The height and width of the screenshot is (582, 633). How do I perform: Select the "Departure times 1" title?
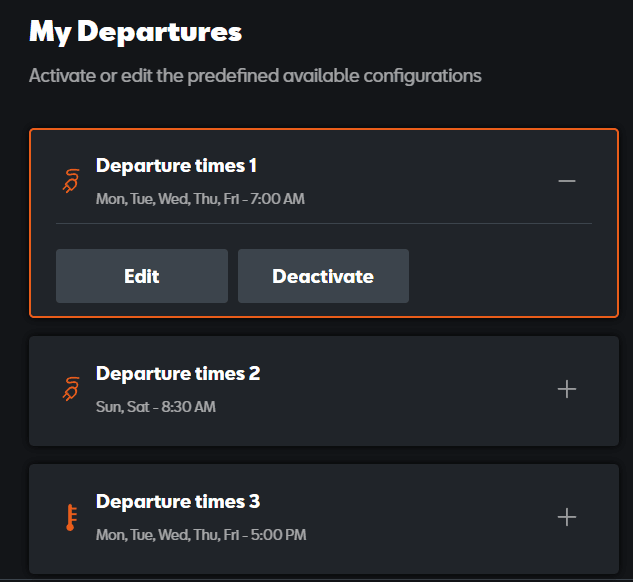pos(176,166)
